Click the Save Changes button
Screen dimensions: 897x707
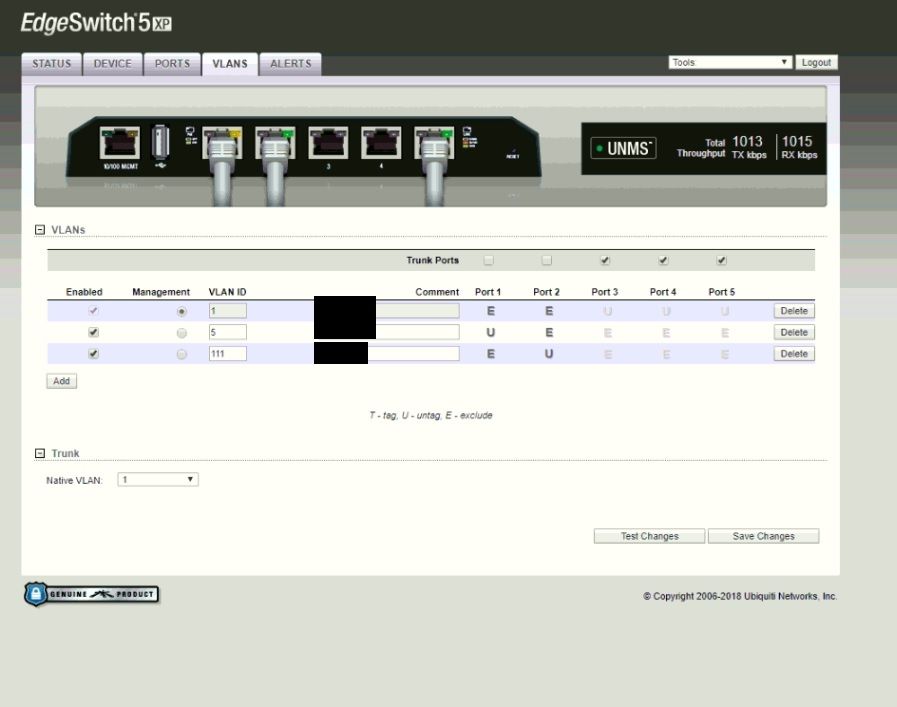pyautogui.click(x=763, y=536)
